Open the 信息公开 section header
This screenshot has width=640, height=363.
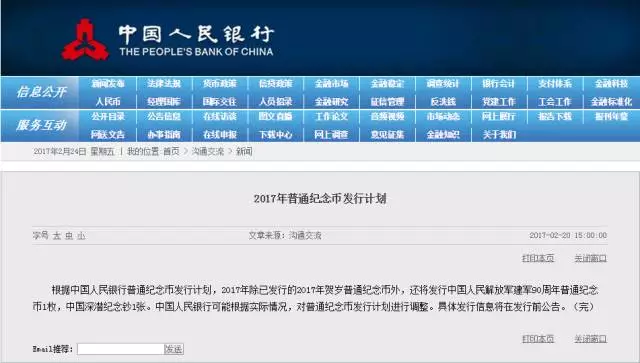pyautogui.click(x=41, y=92)
